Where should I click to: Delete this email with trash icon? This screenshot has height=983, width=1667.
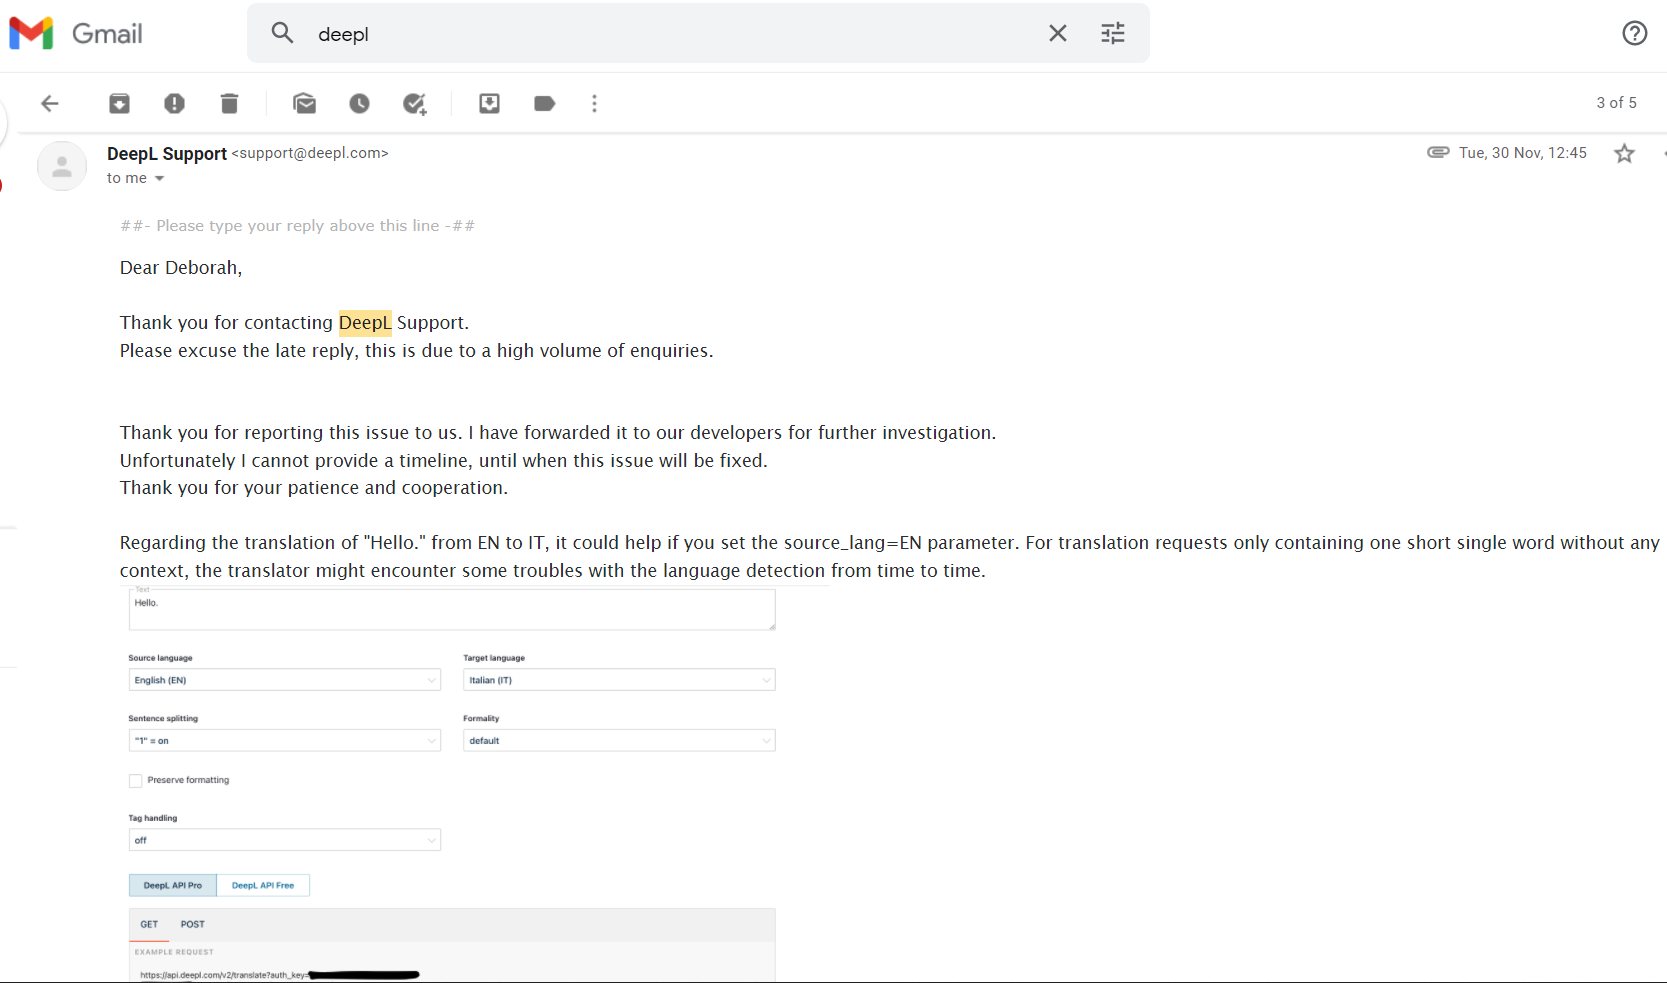click(229, 103)
